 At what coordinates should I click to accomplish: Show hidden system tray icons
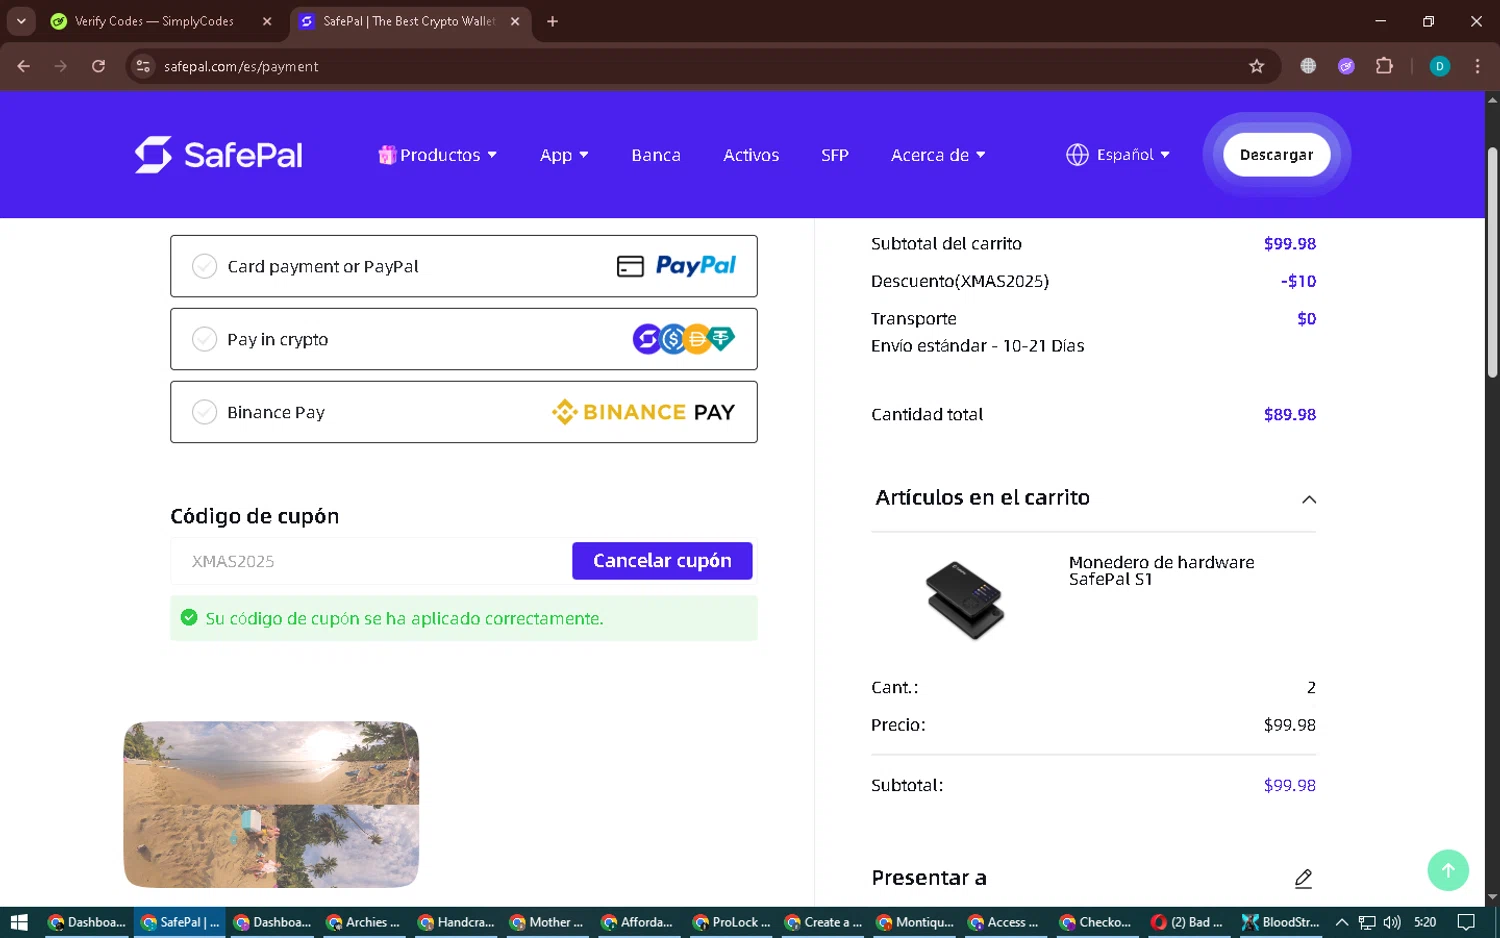click(x=1342, y=922)
